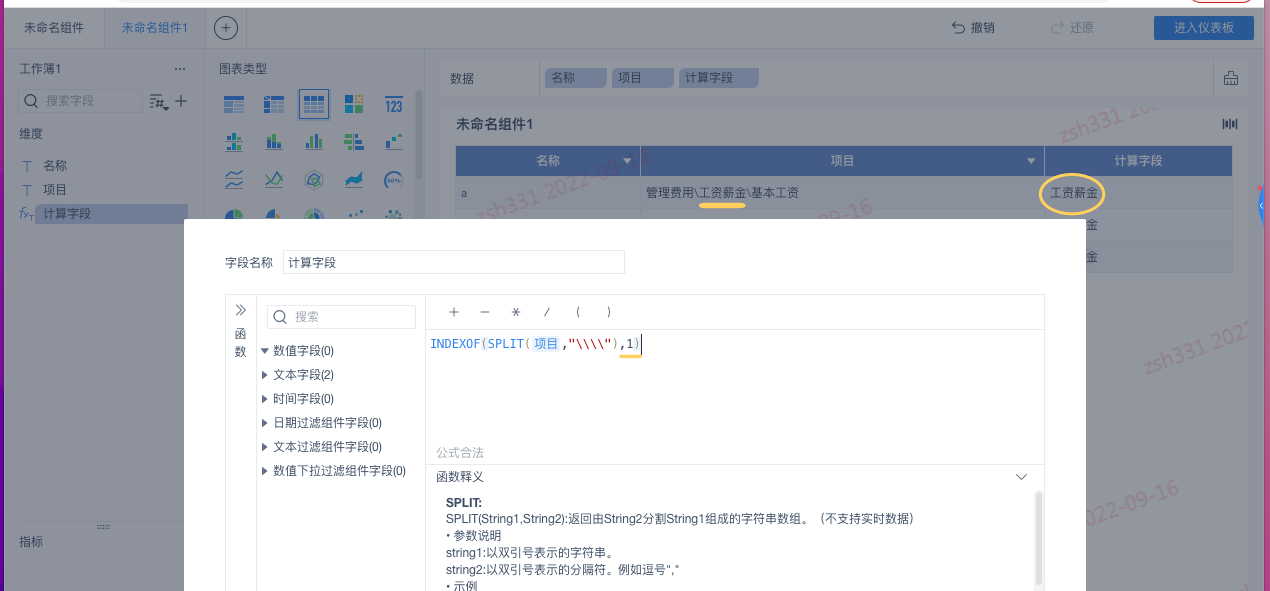
Task: Select the percentage gauge chart type
Action: pyautogui.click(x=394, y=180)
